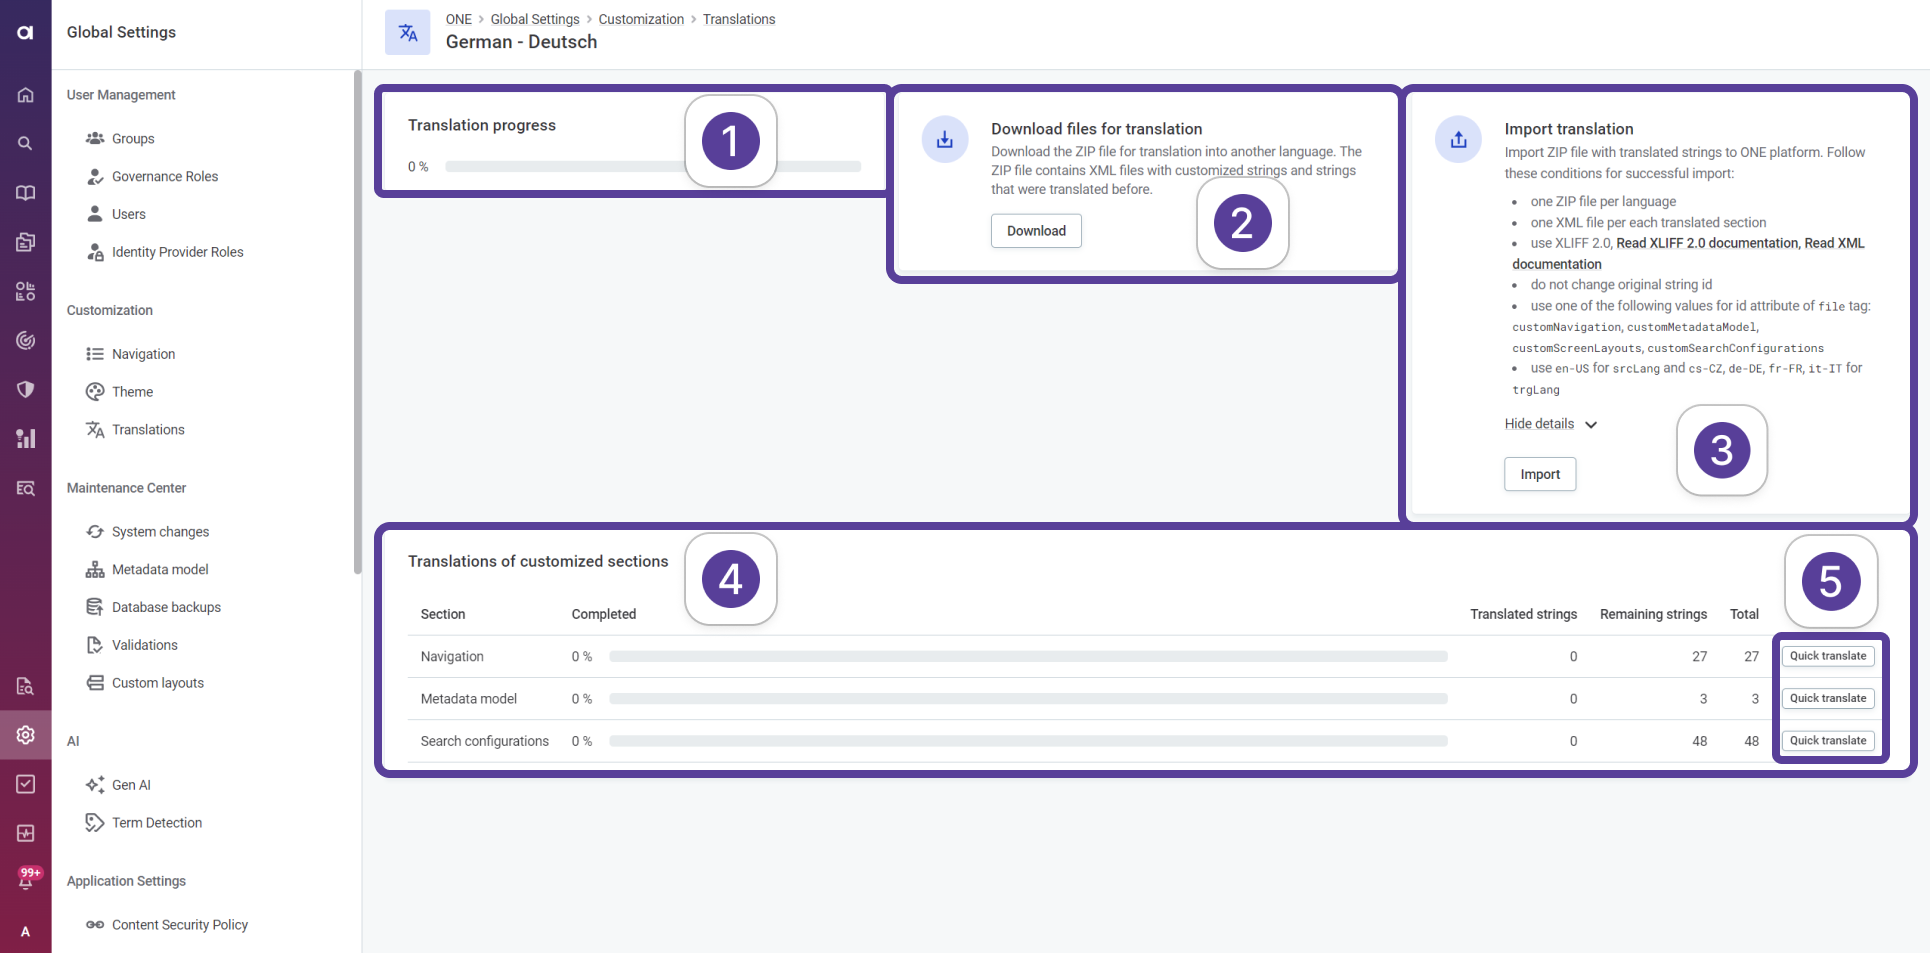
Task: Click the translation icon beside German - Deutsch
Action: (x=408, y=33)
